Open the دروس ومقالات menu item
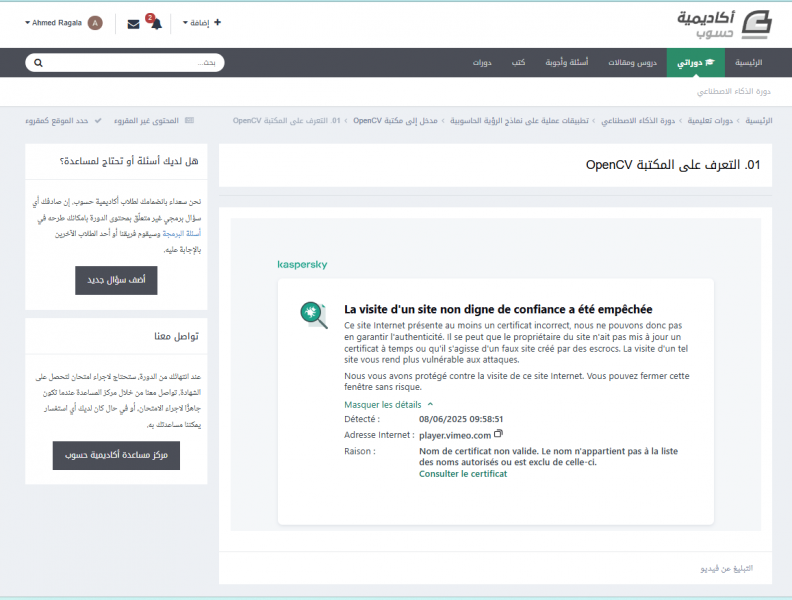 click(634, 62)
